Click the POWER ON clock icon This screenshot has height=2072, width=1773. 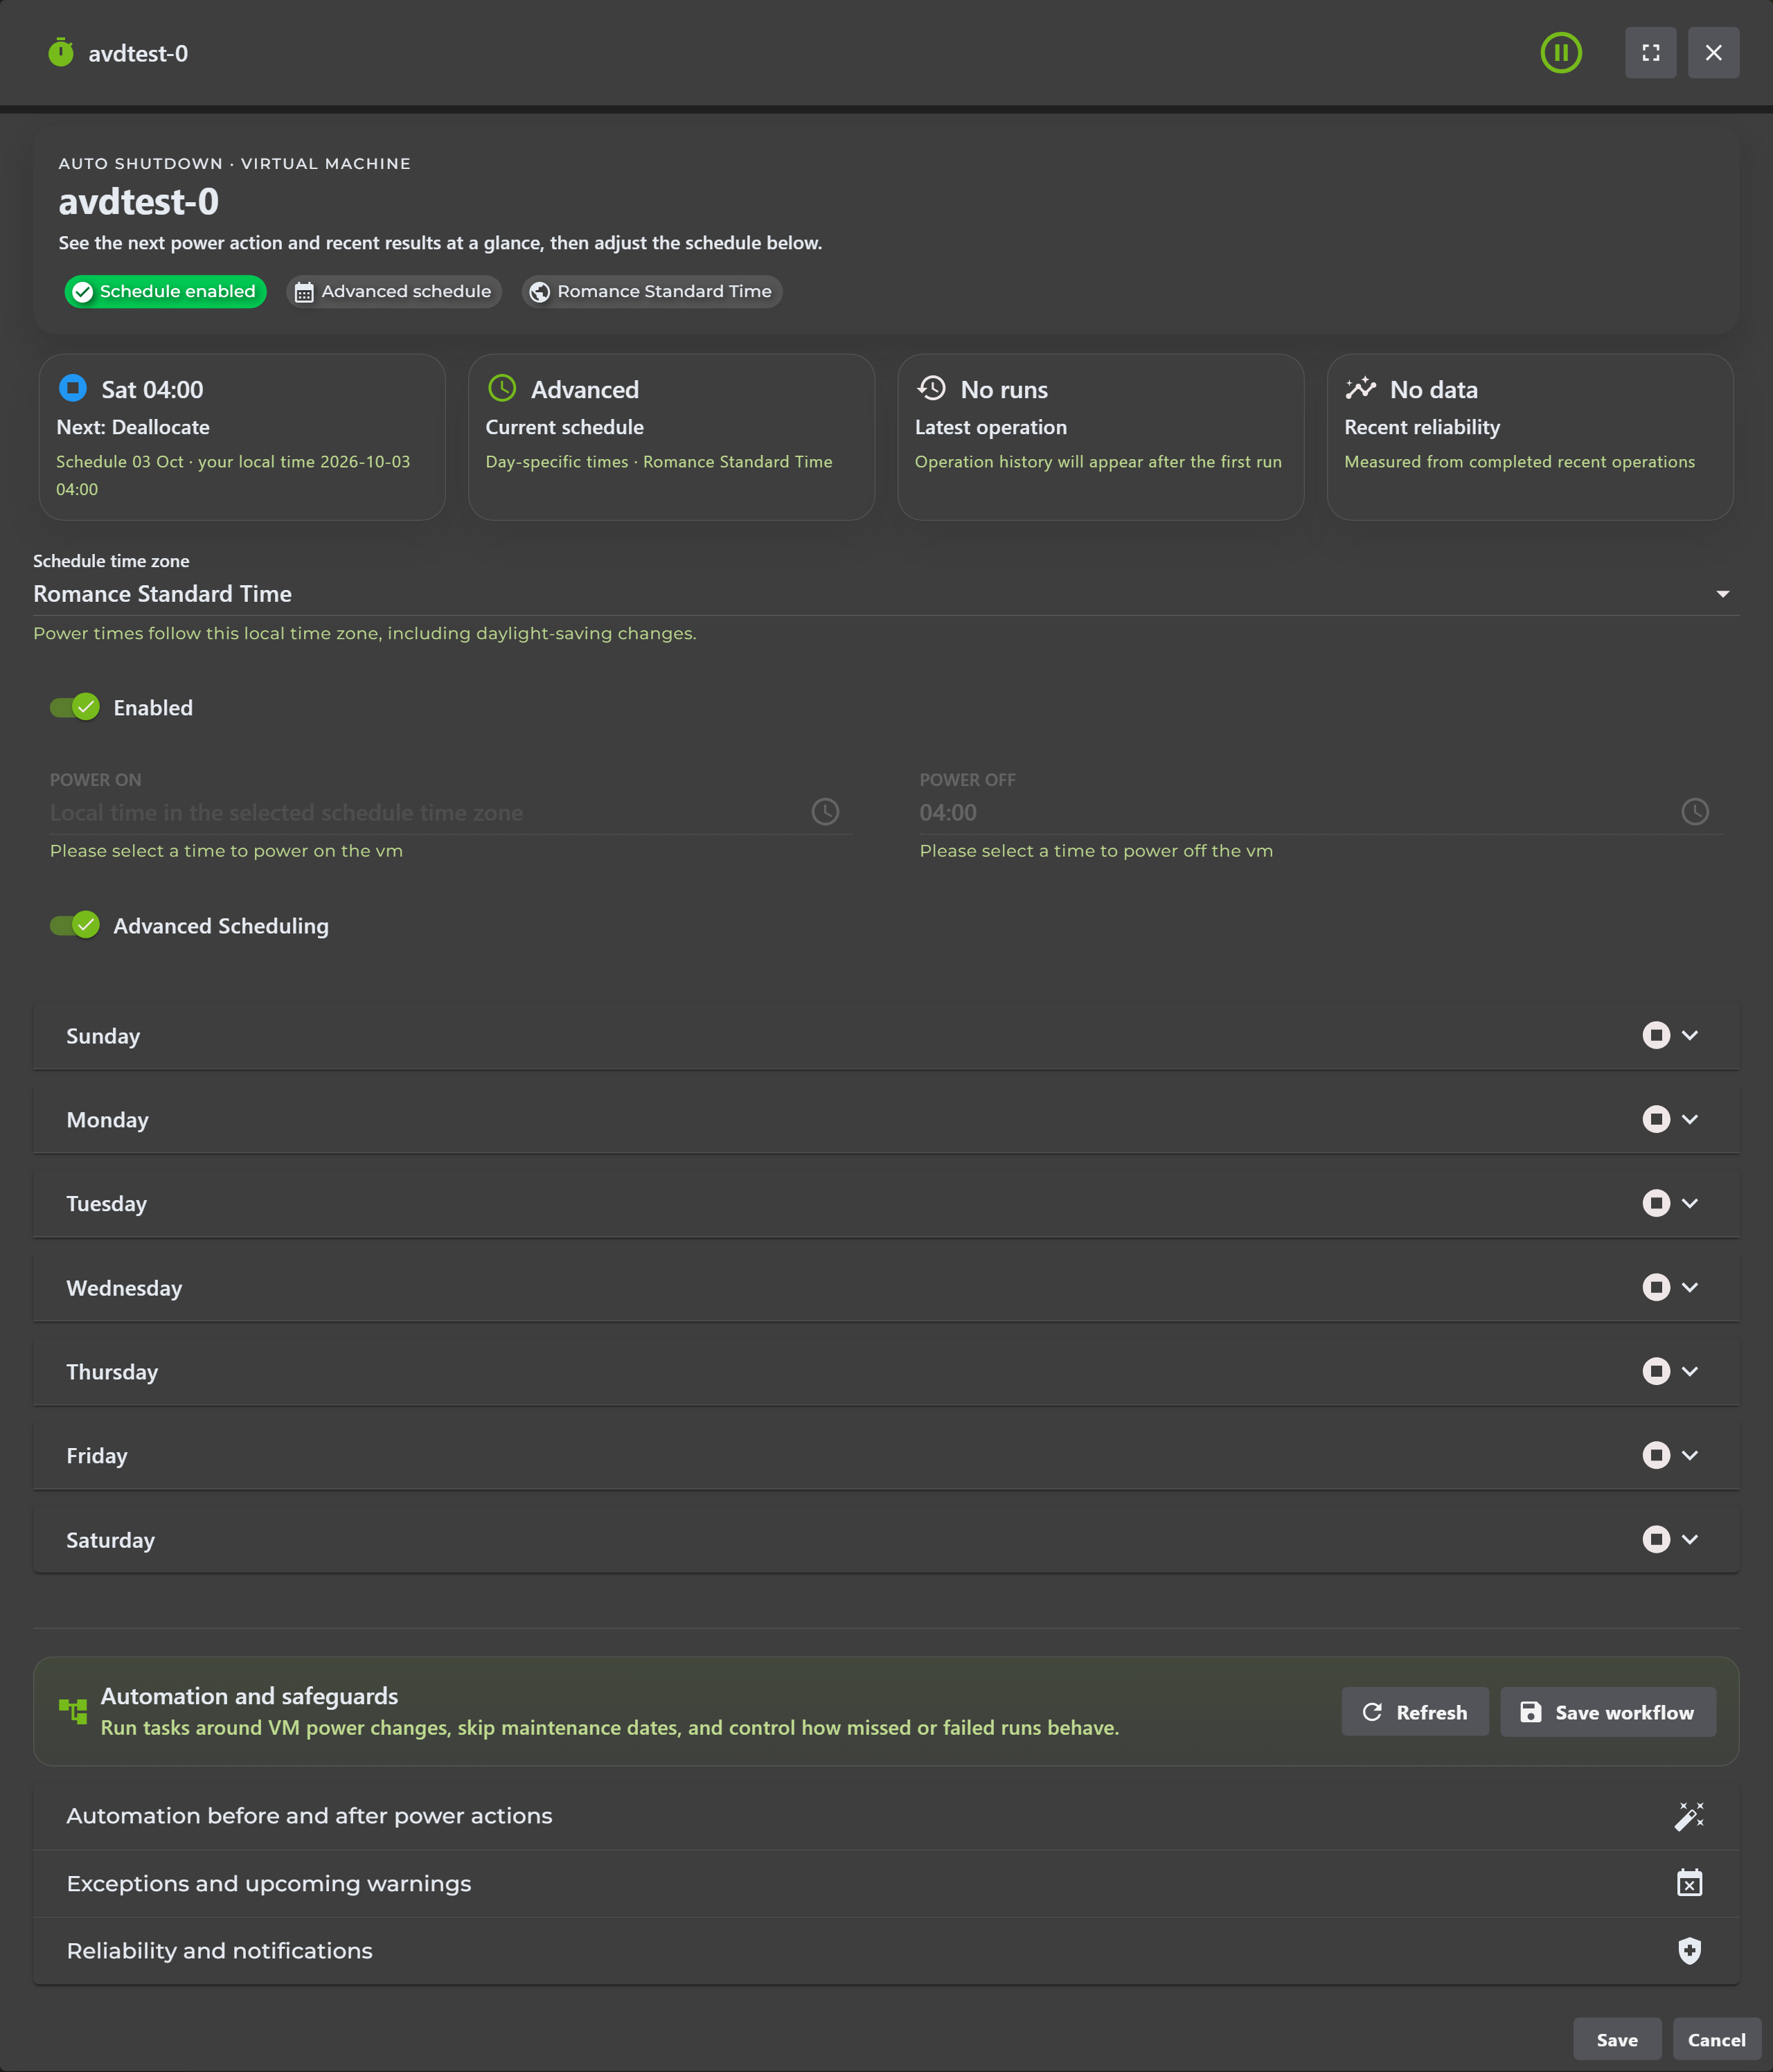coord(825,811)
